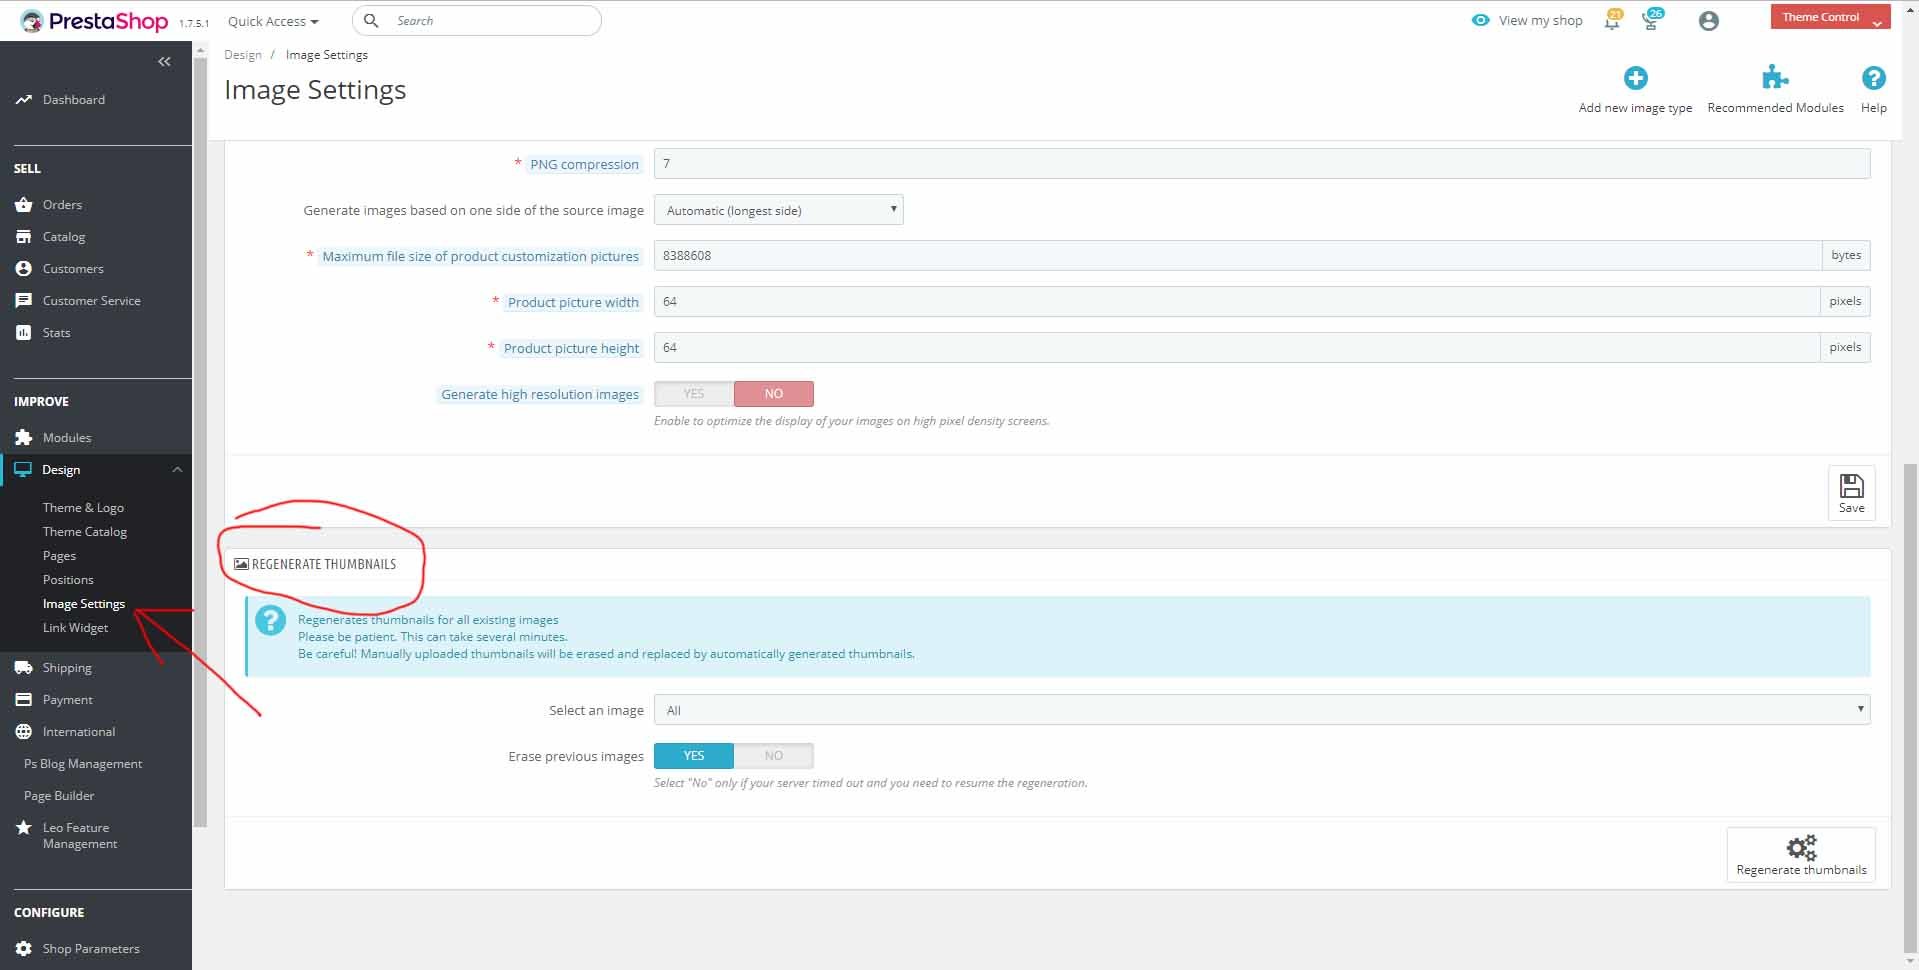Click the Save button
This screenshot has height=970, width=1919.
click(x=1851, y=493)
